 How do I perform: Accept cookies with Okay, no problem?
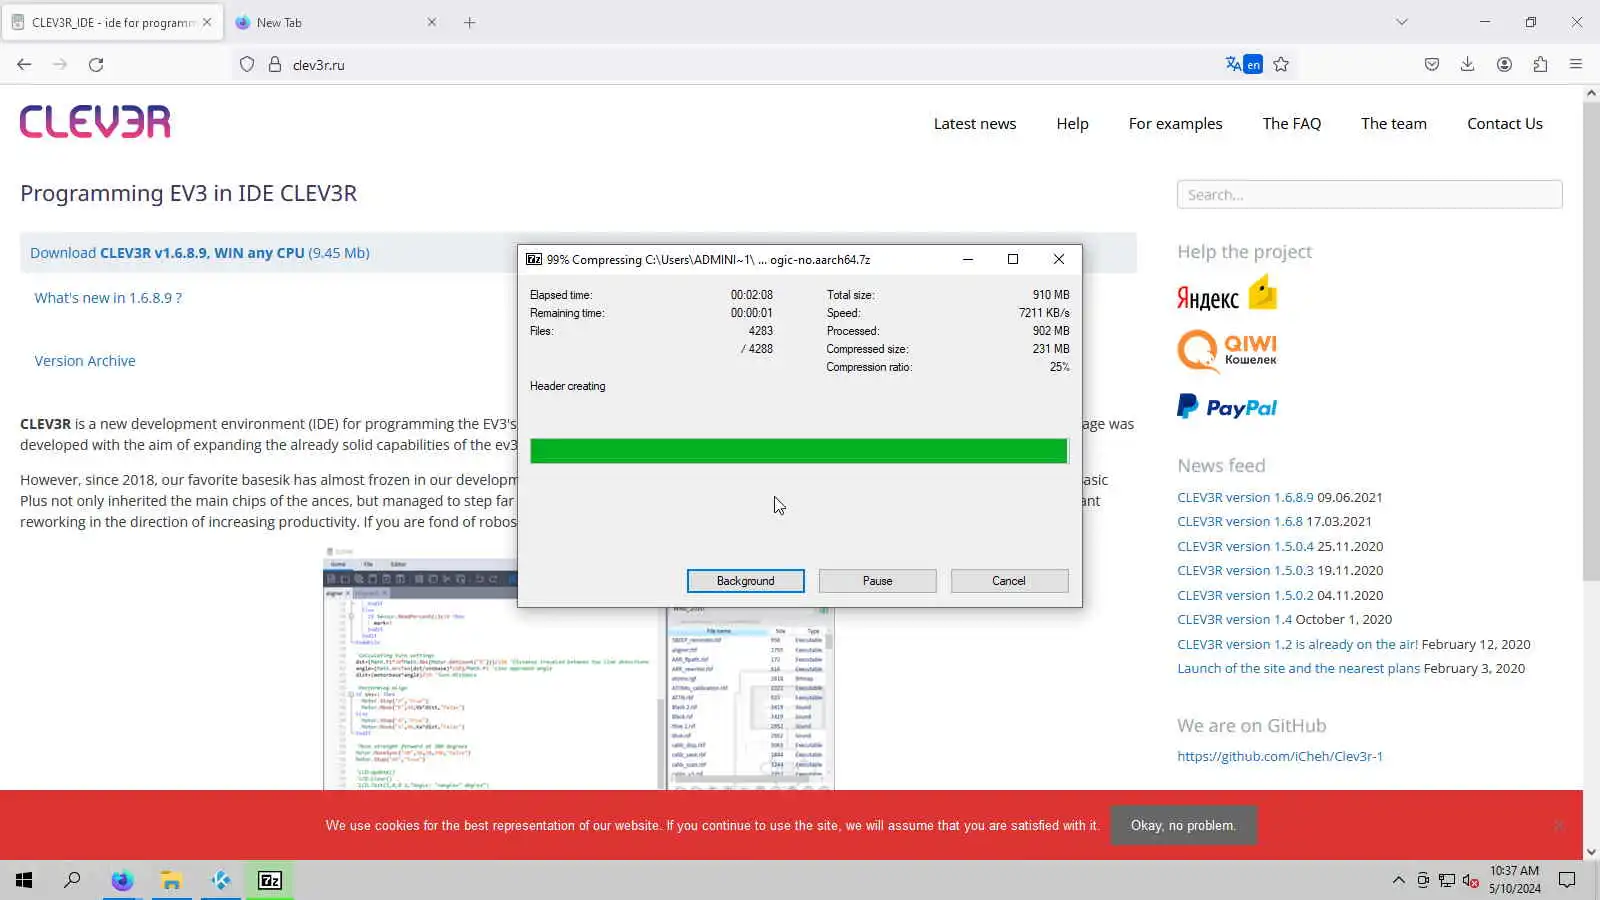(x=1183, y=826)
